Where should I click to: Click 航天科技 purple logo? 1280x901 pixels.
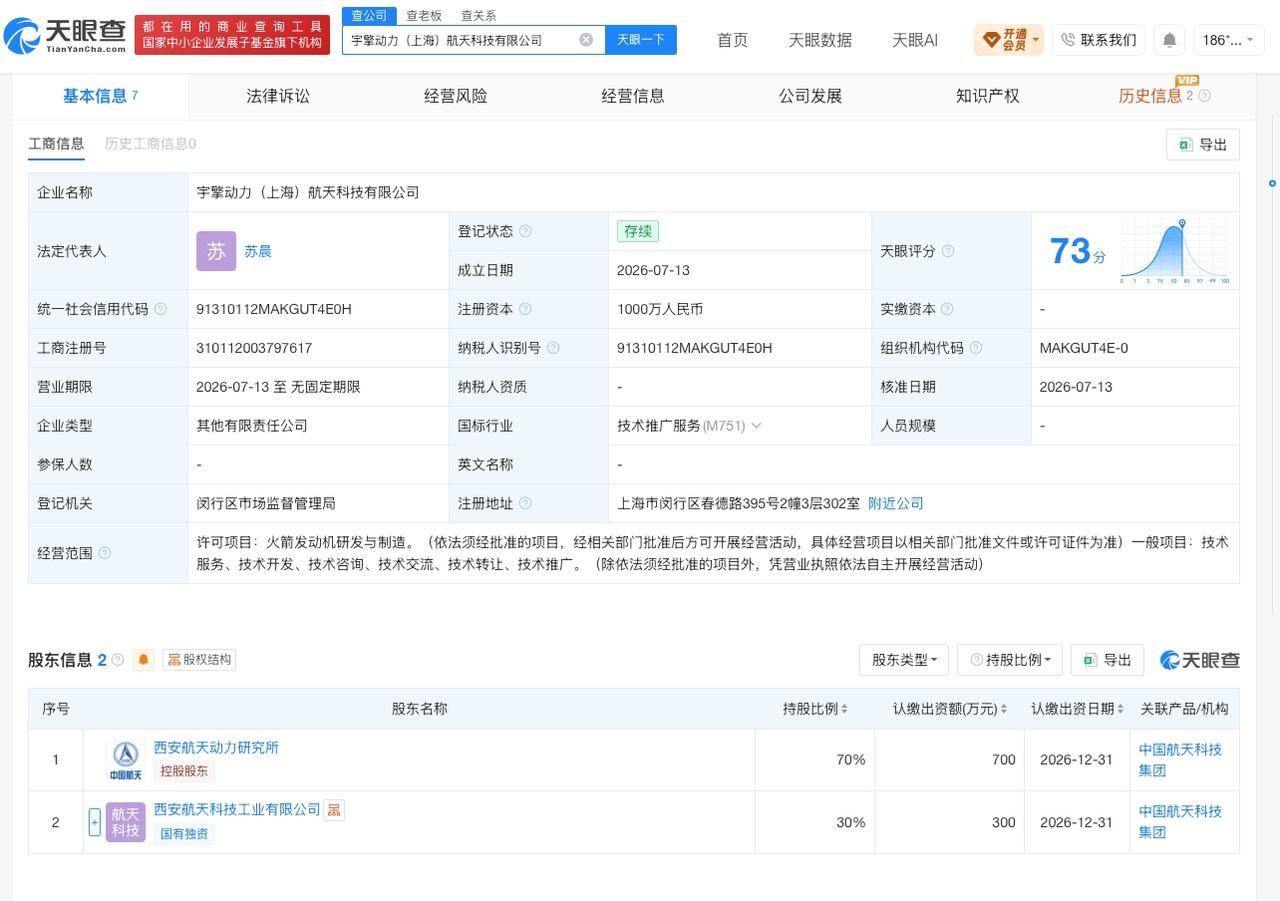(125, 822)
